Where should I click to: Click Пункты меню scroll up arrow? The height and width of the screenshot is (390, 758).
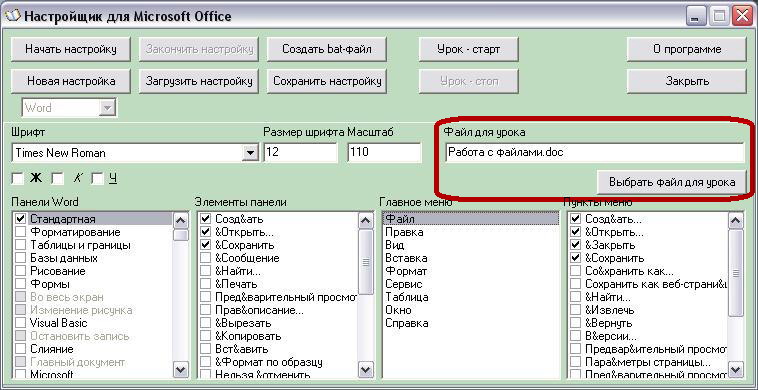click(x=736, y=221)
